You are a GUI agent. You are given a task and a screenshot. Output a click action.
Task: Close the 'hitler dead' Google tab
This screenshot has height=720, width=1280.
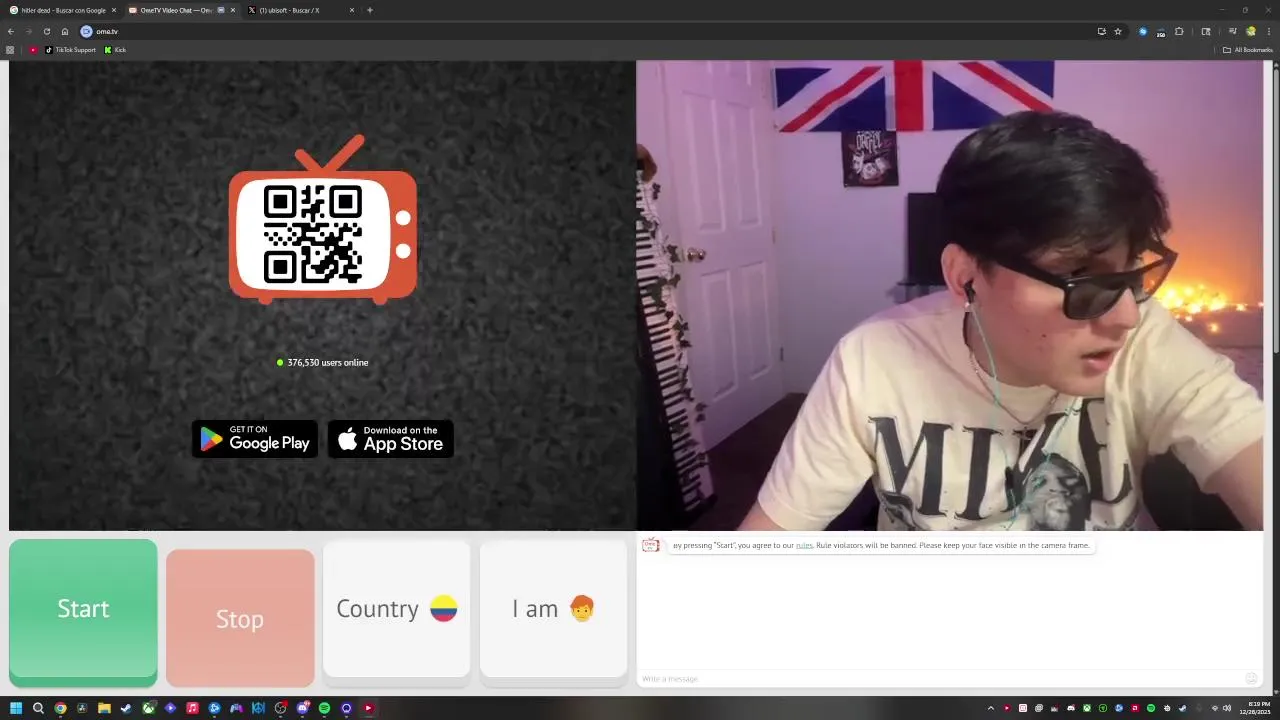point(114,10)
